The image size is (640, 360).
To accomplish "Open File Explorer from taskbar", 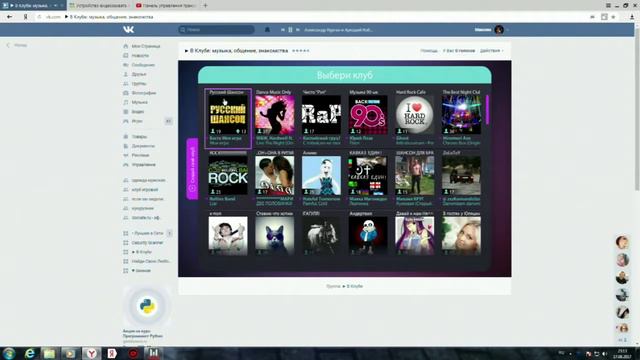I will tap(49, 353).
